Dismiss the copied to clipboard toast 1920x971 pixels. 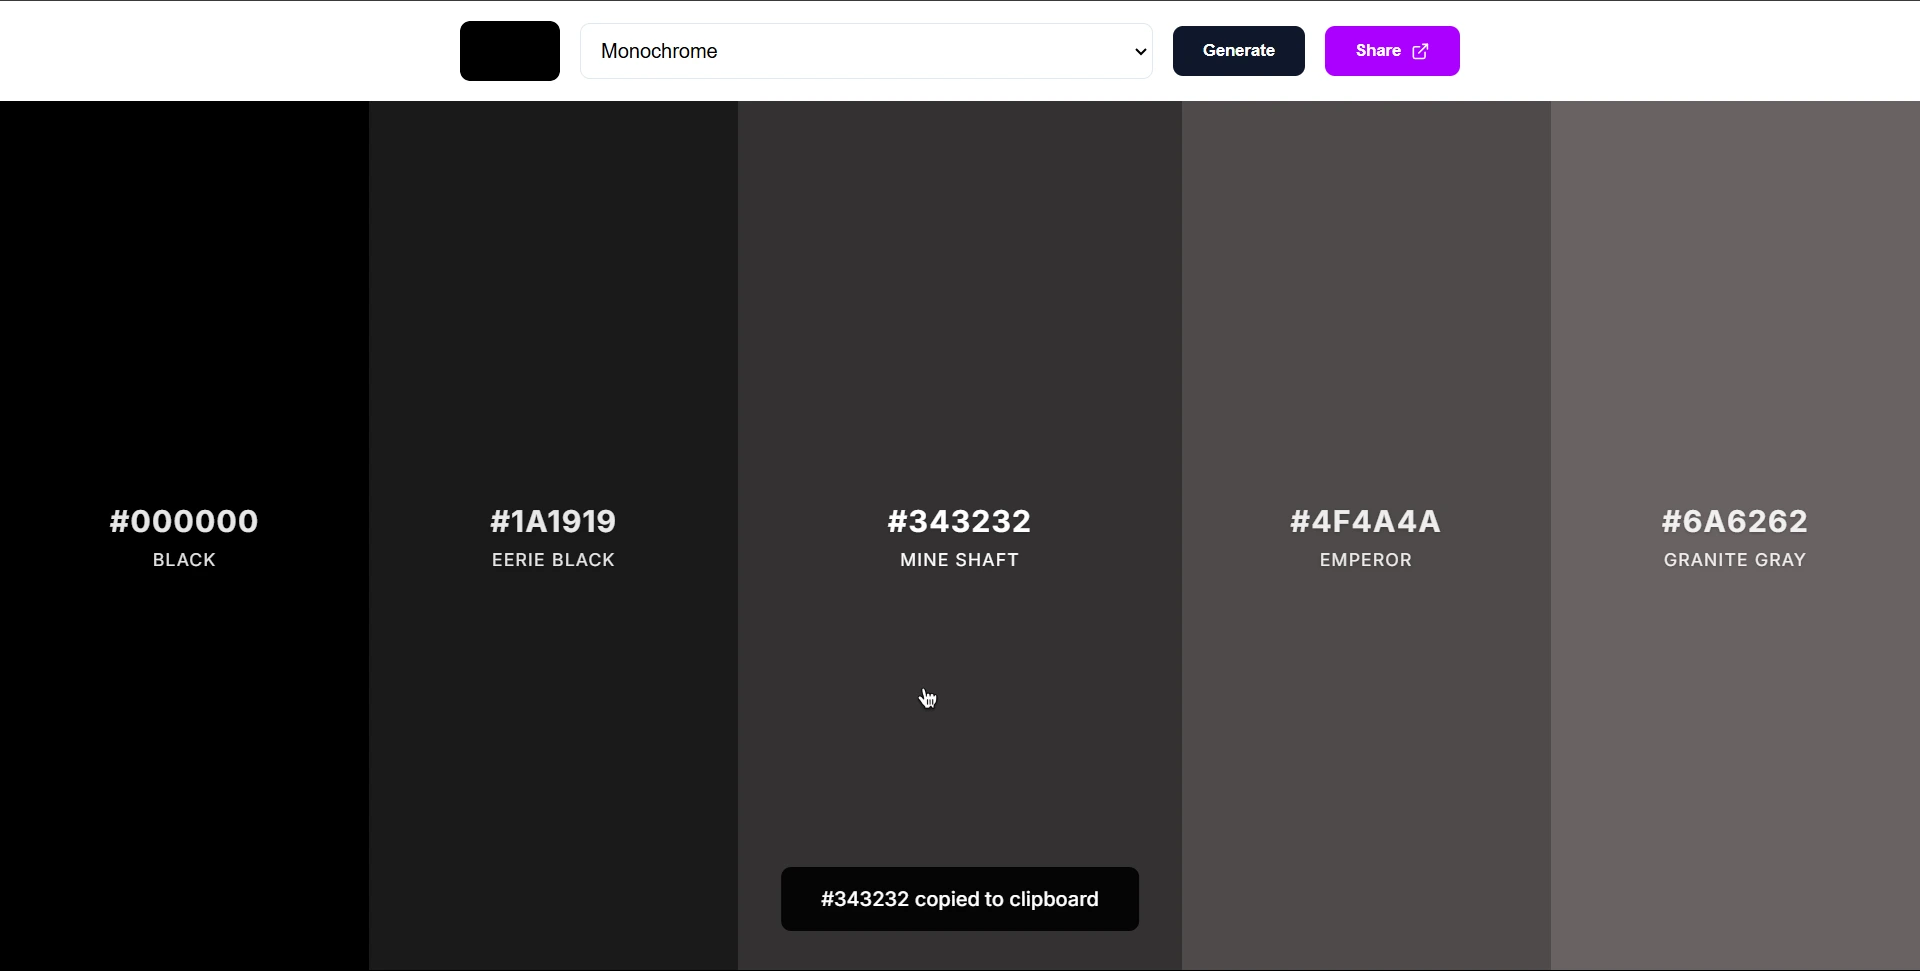[x=958, y=898]
